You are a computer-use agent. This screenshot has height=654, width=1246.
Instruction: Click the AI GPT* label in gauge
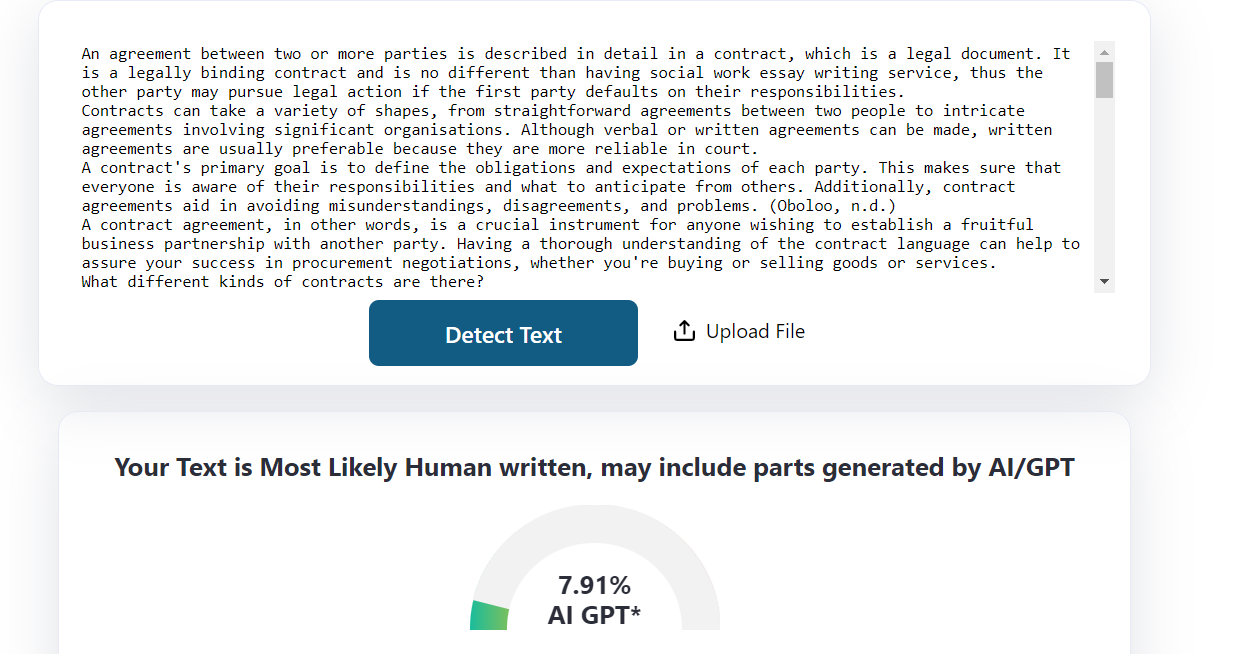[x=594, y=615]
